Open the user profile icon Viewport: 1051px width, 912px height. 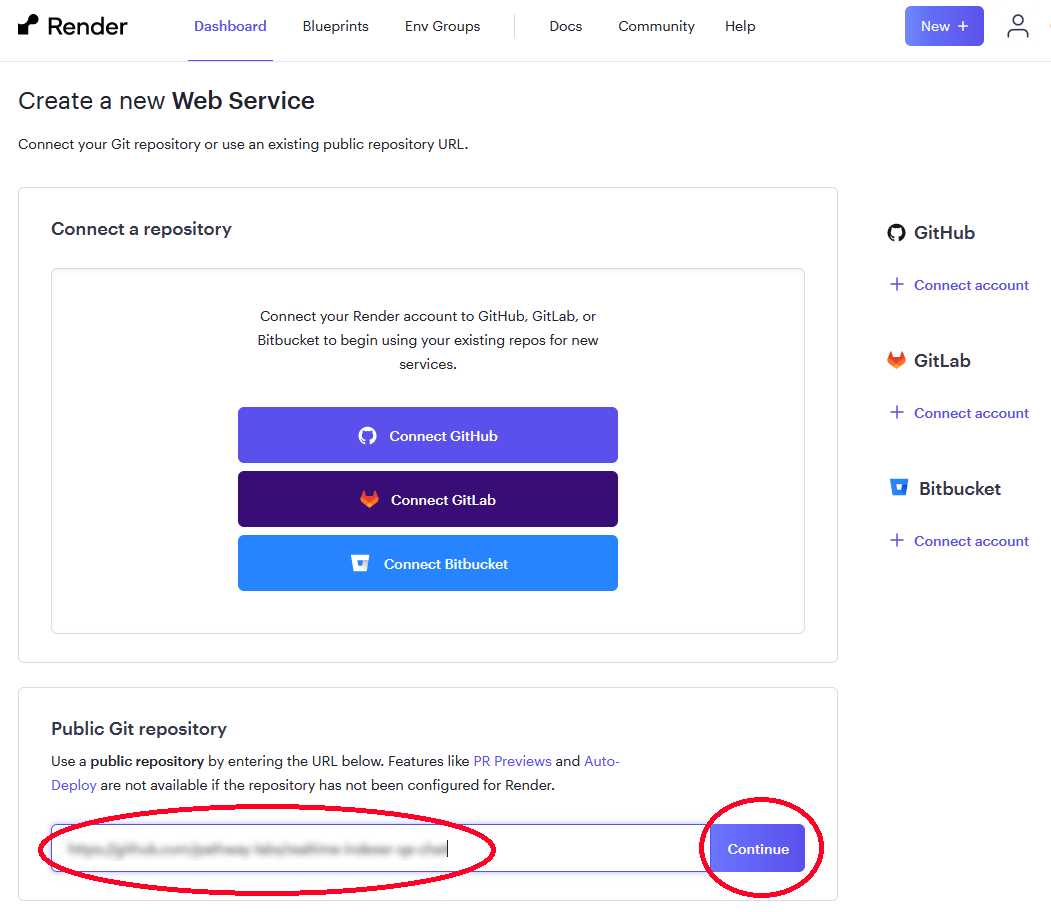pyautogui.click(x=1018, y=26)
